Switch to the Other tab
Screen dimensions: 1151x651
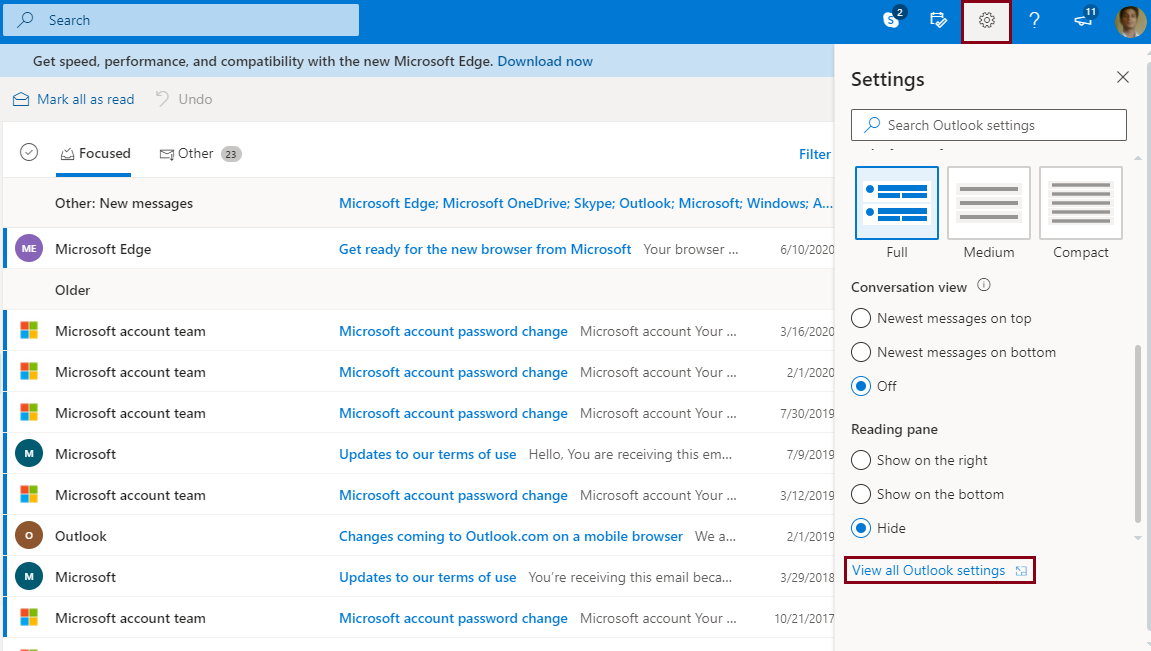[200, 153]
